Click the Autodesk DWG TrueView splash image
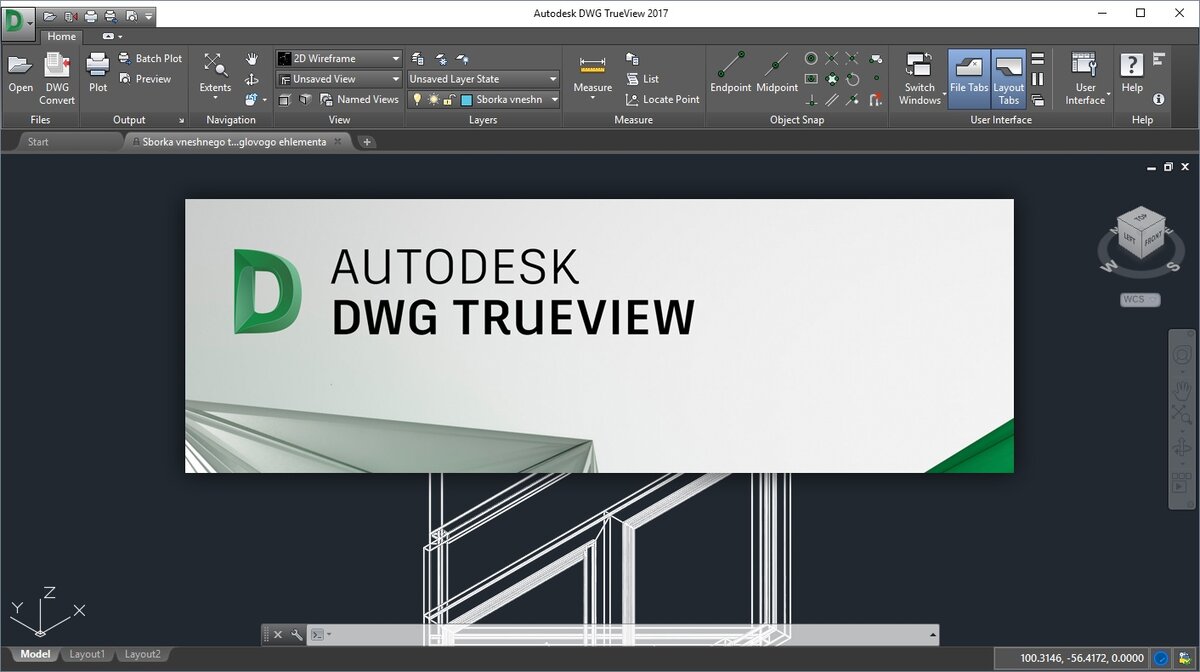 point(599,336)
